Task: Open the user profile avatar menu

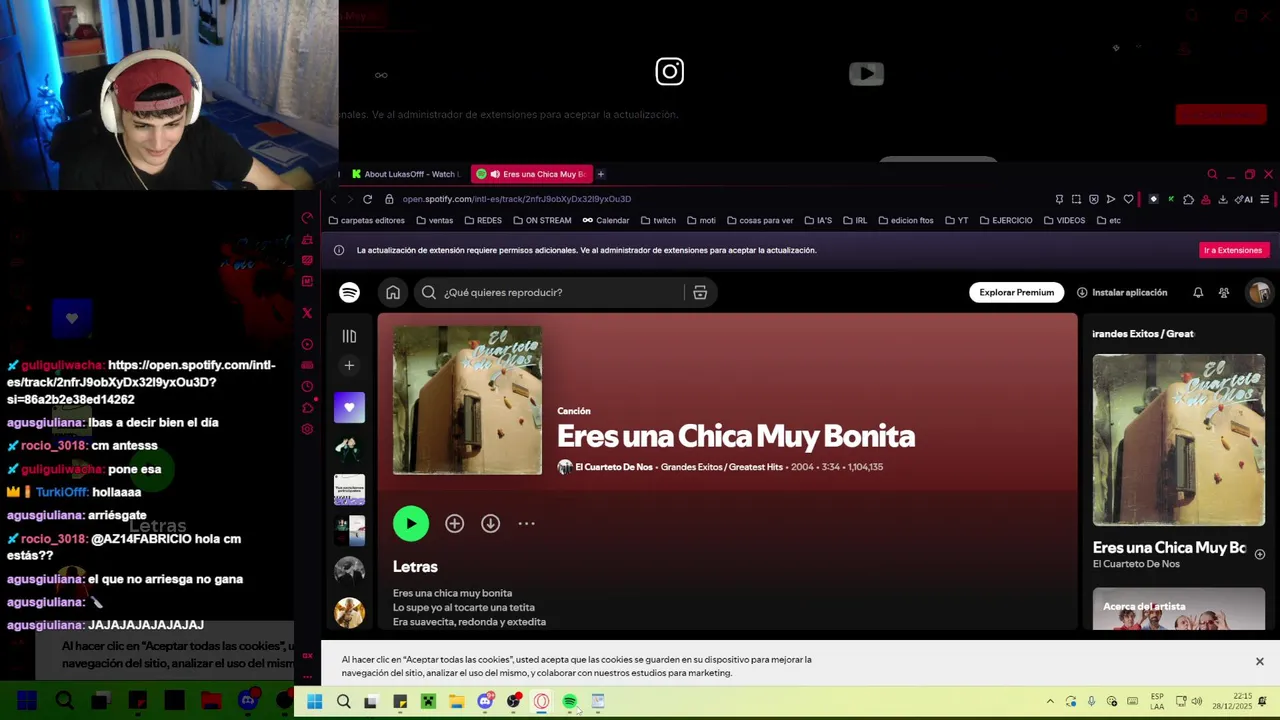Action: 1259,292
